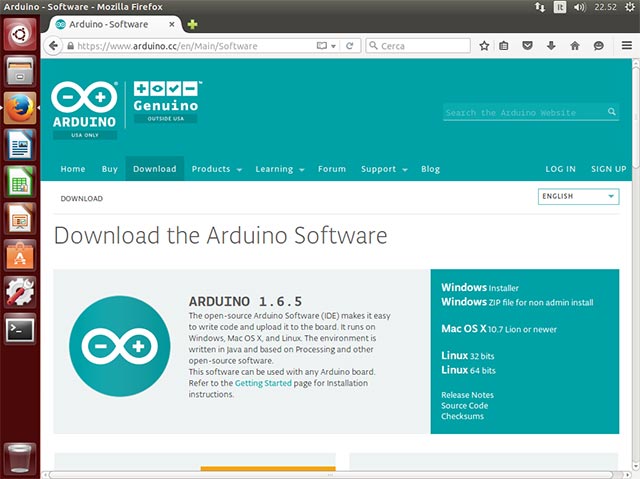This screenshot has height=479, width=640.
Task: Click the Genuino logo in header
Action: (166, 102)
